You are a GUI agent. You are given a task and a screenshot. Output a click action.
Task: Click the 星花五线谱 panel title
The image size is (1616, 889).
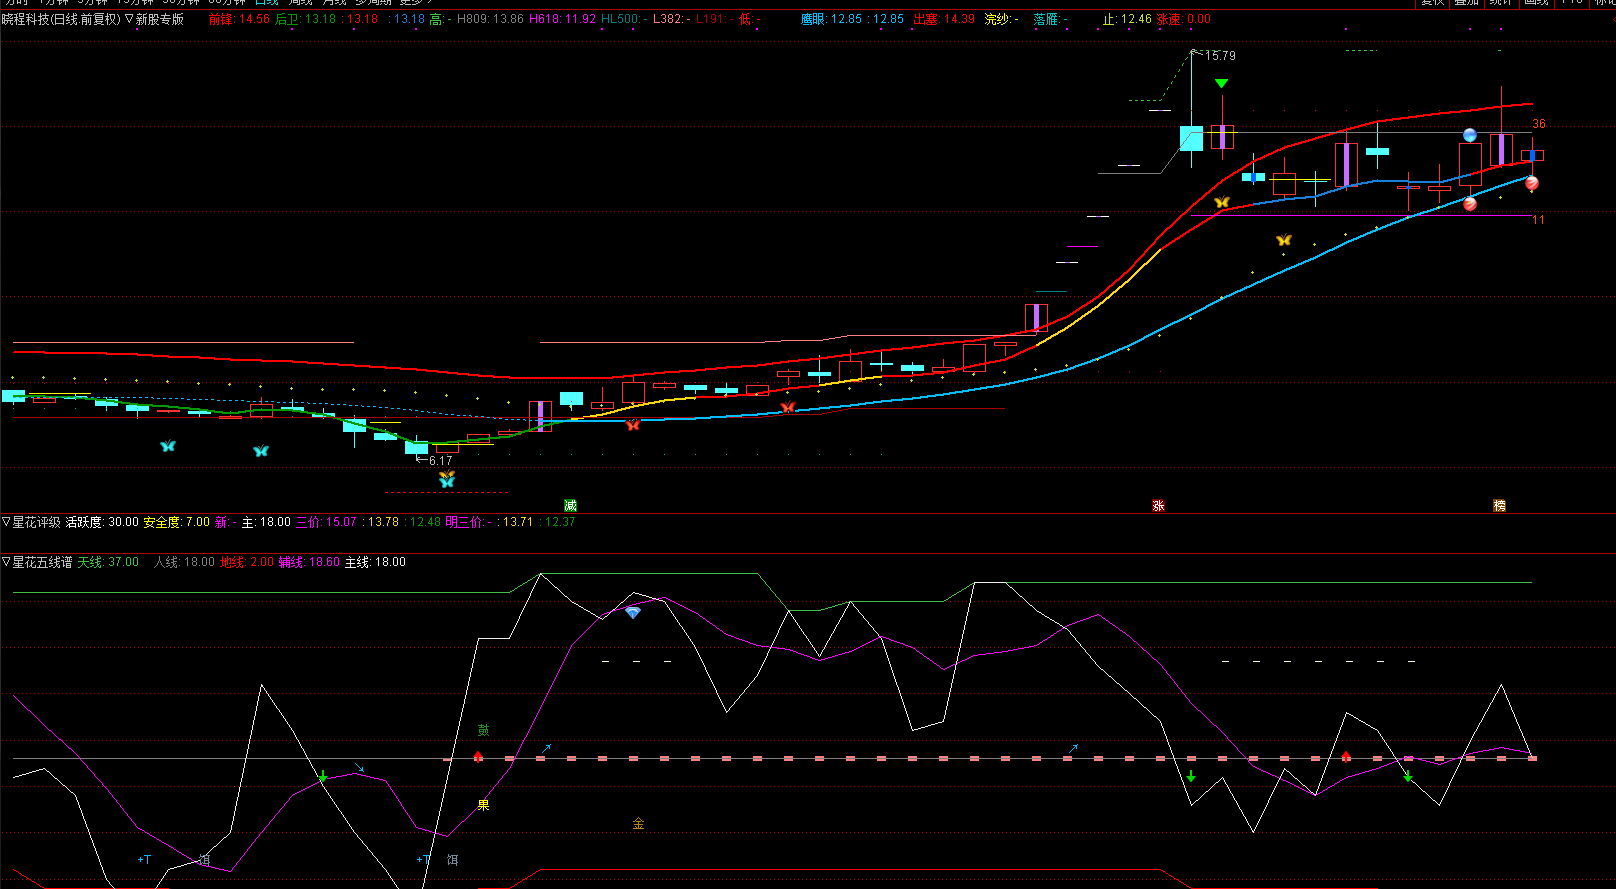(42, 562)
